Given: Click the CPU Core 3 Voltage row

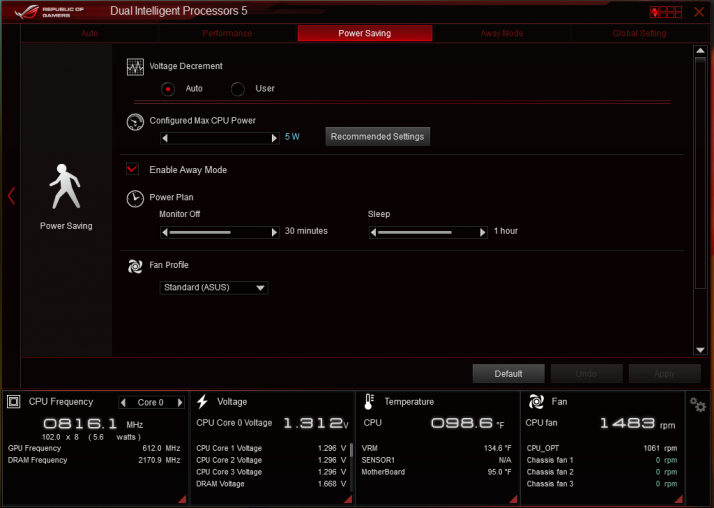Looking at the screenshot, I should (271, 472).
